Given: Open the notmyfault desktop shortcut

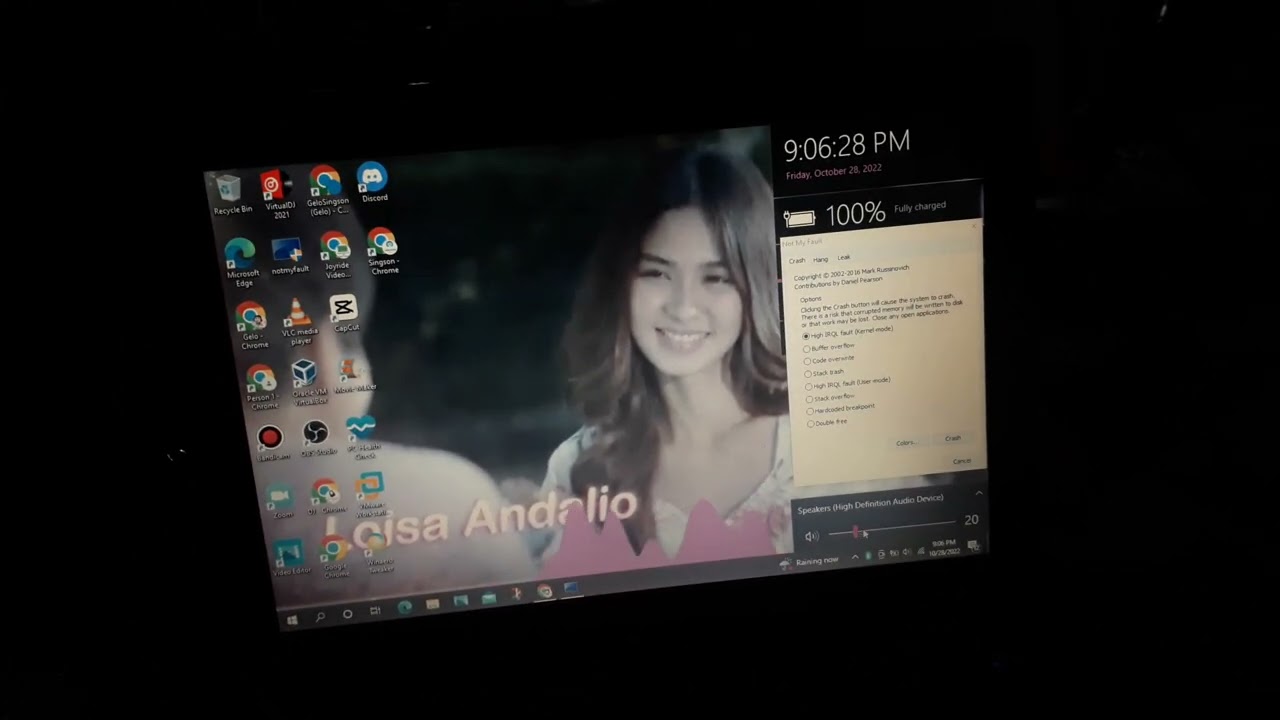Looking at the screenshot, I should pyautogui.click(x=289, y=256).
